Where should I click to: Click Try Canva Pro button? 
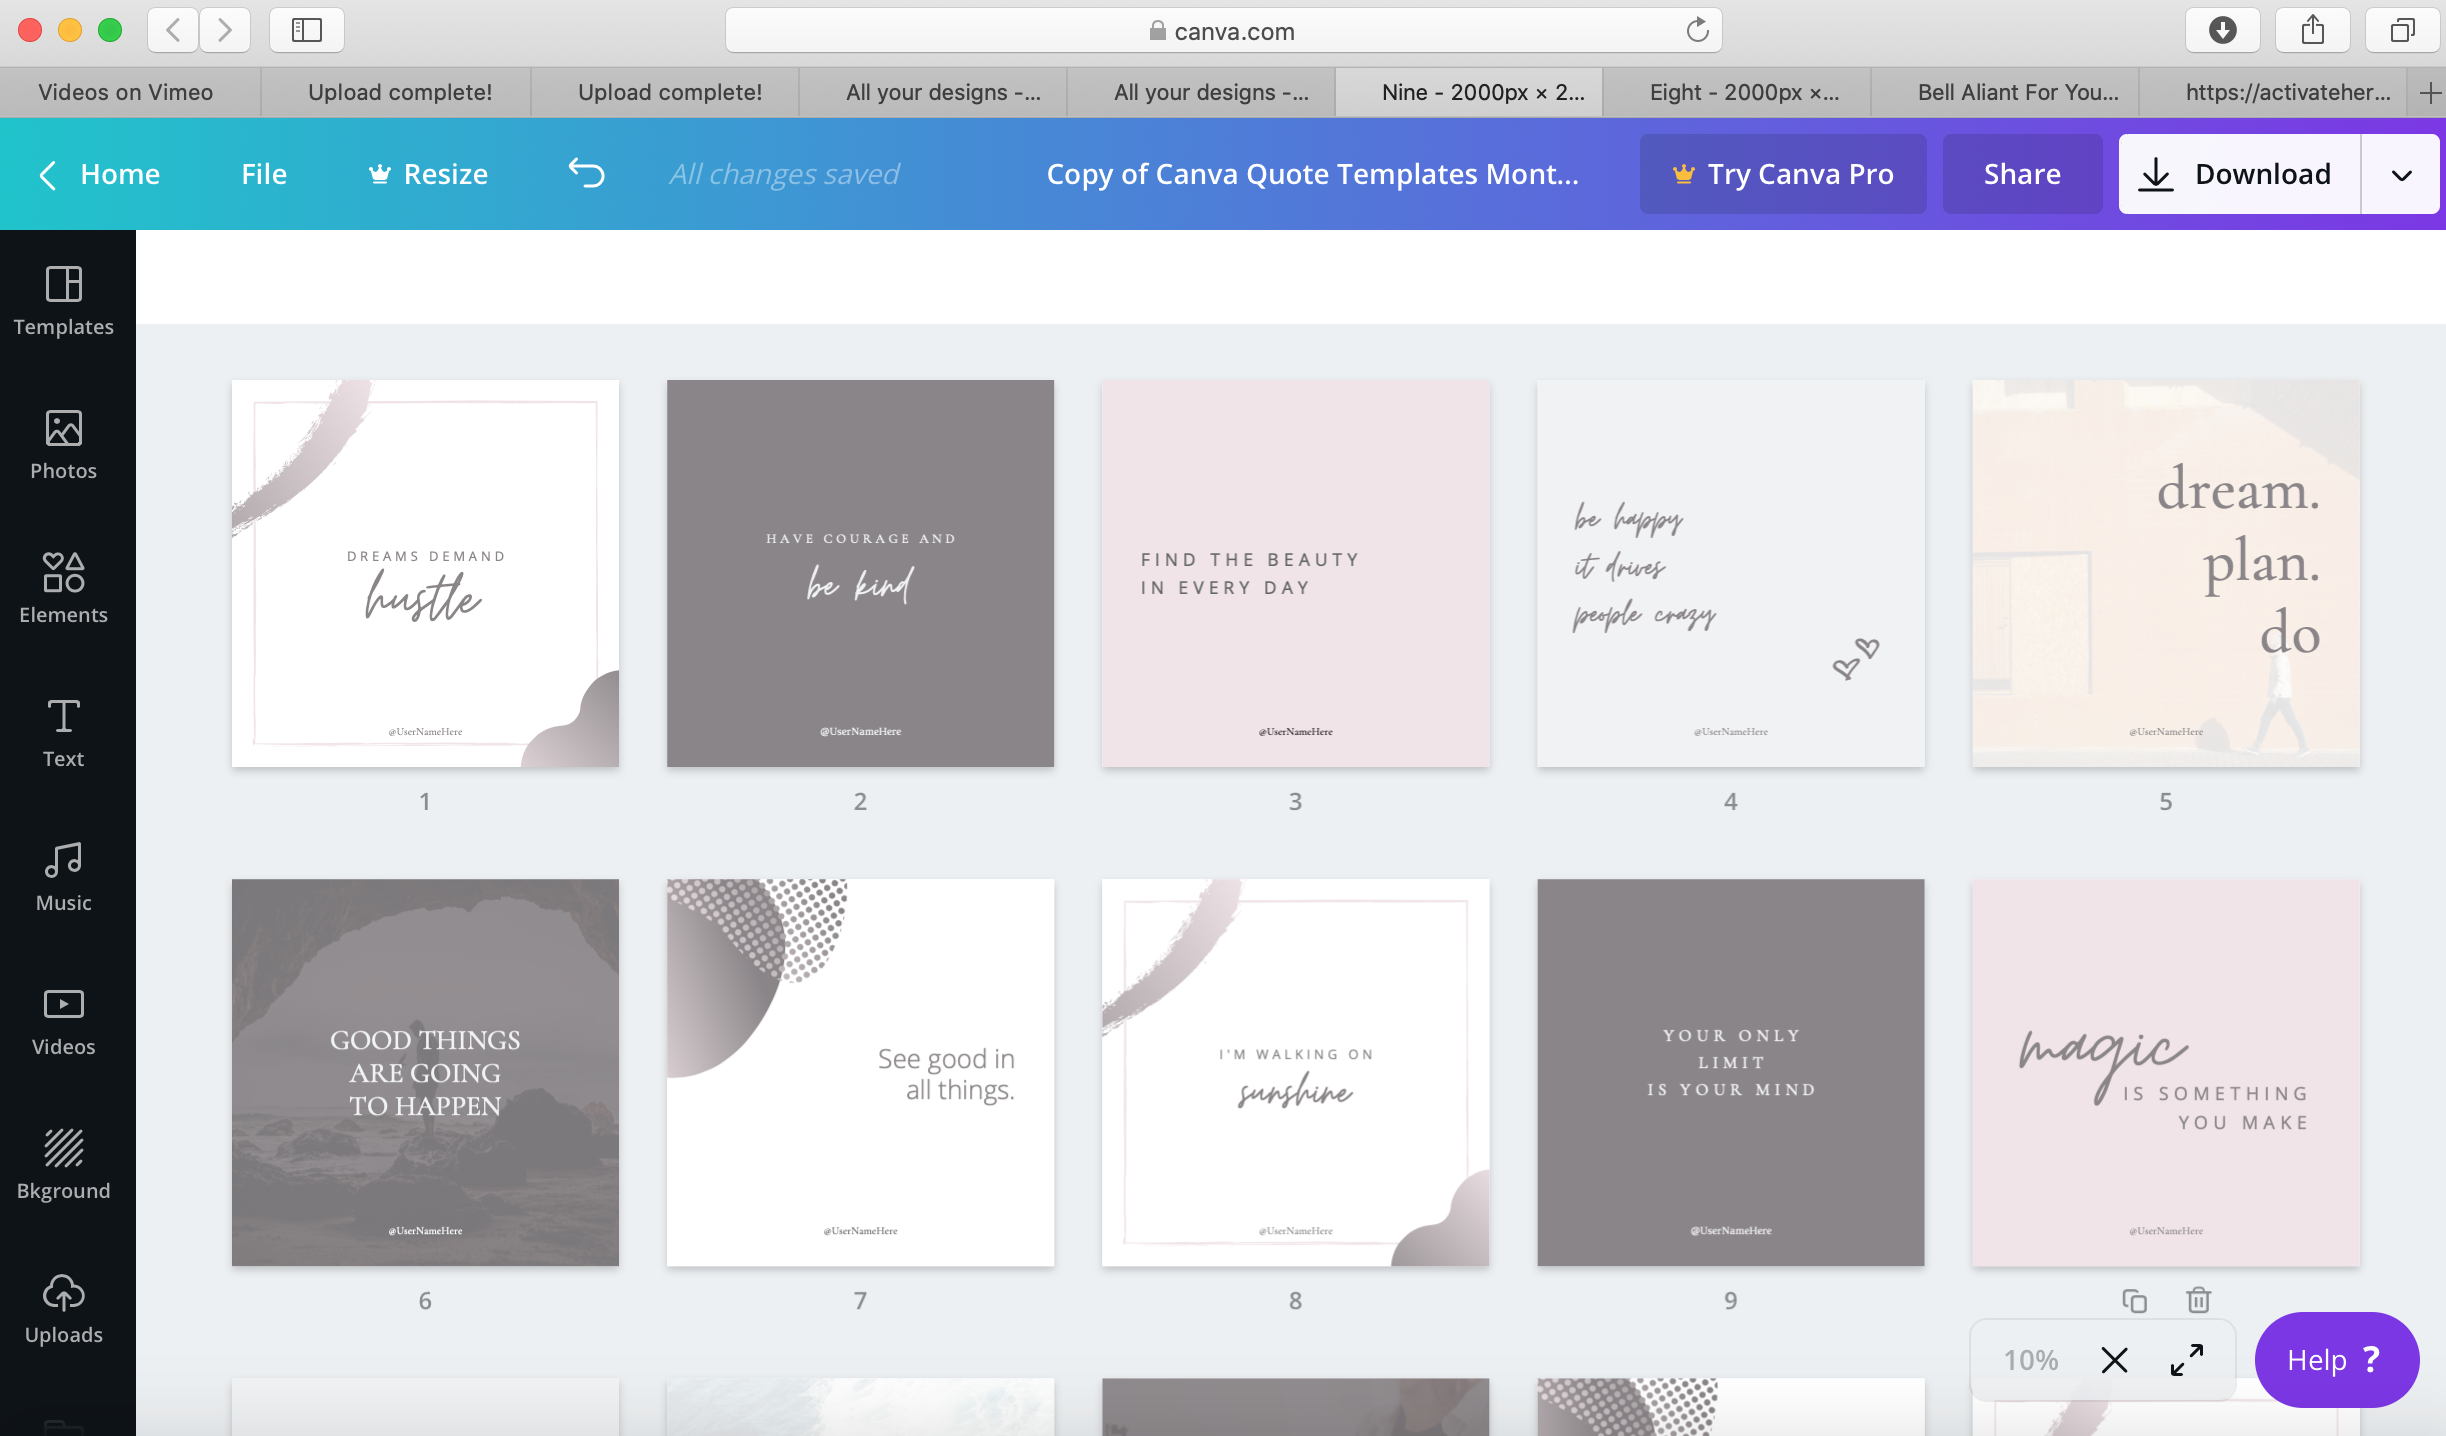click(1783, 174)
